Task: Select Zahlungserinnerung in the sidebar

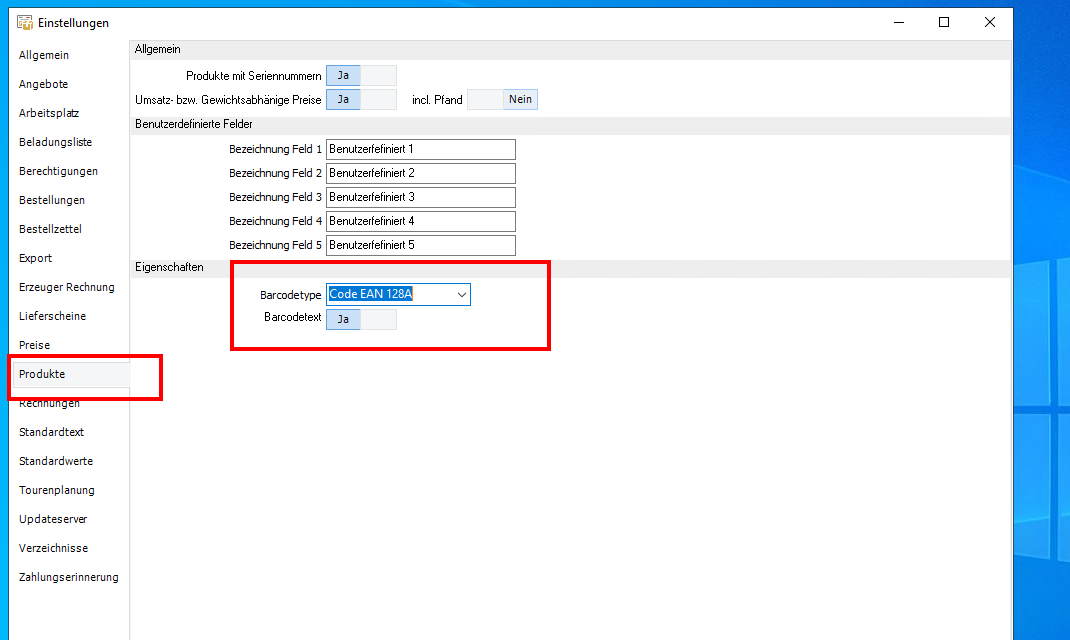Action: (68, 577)
